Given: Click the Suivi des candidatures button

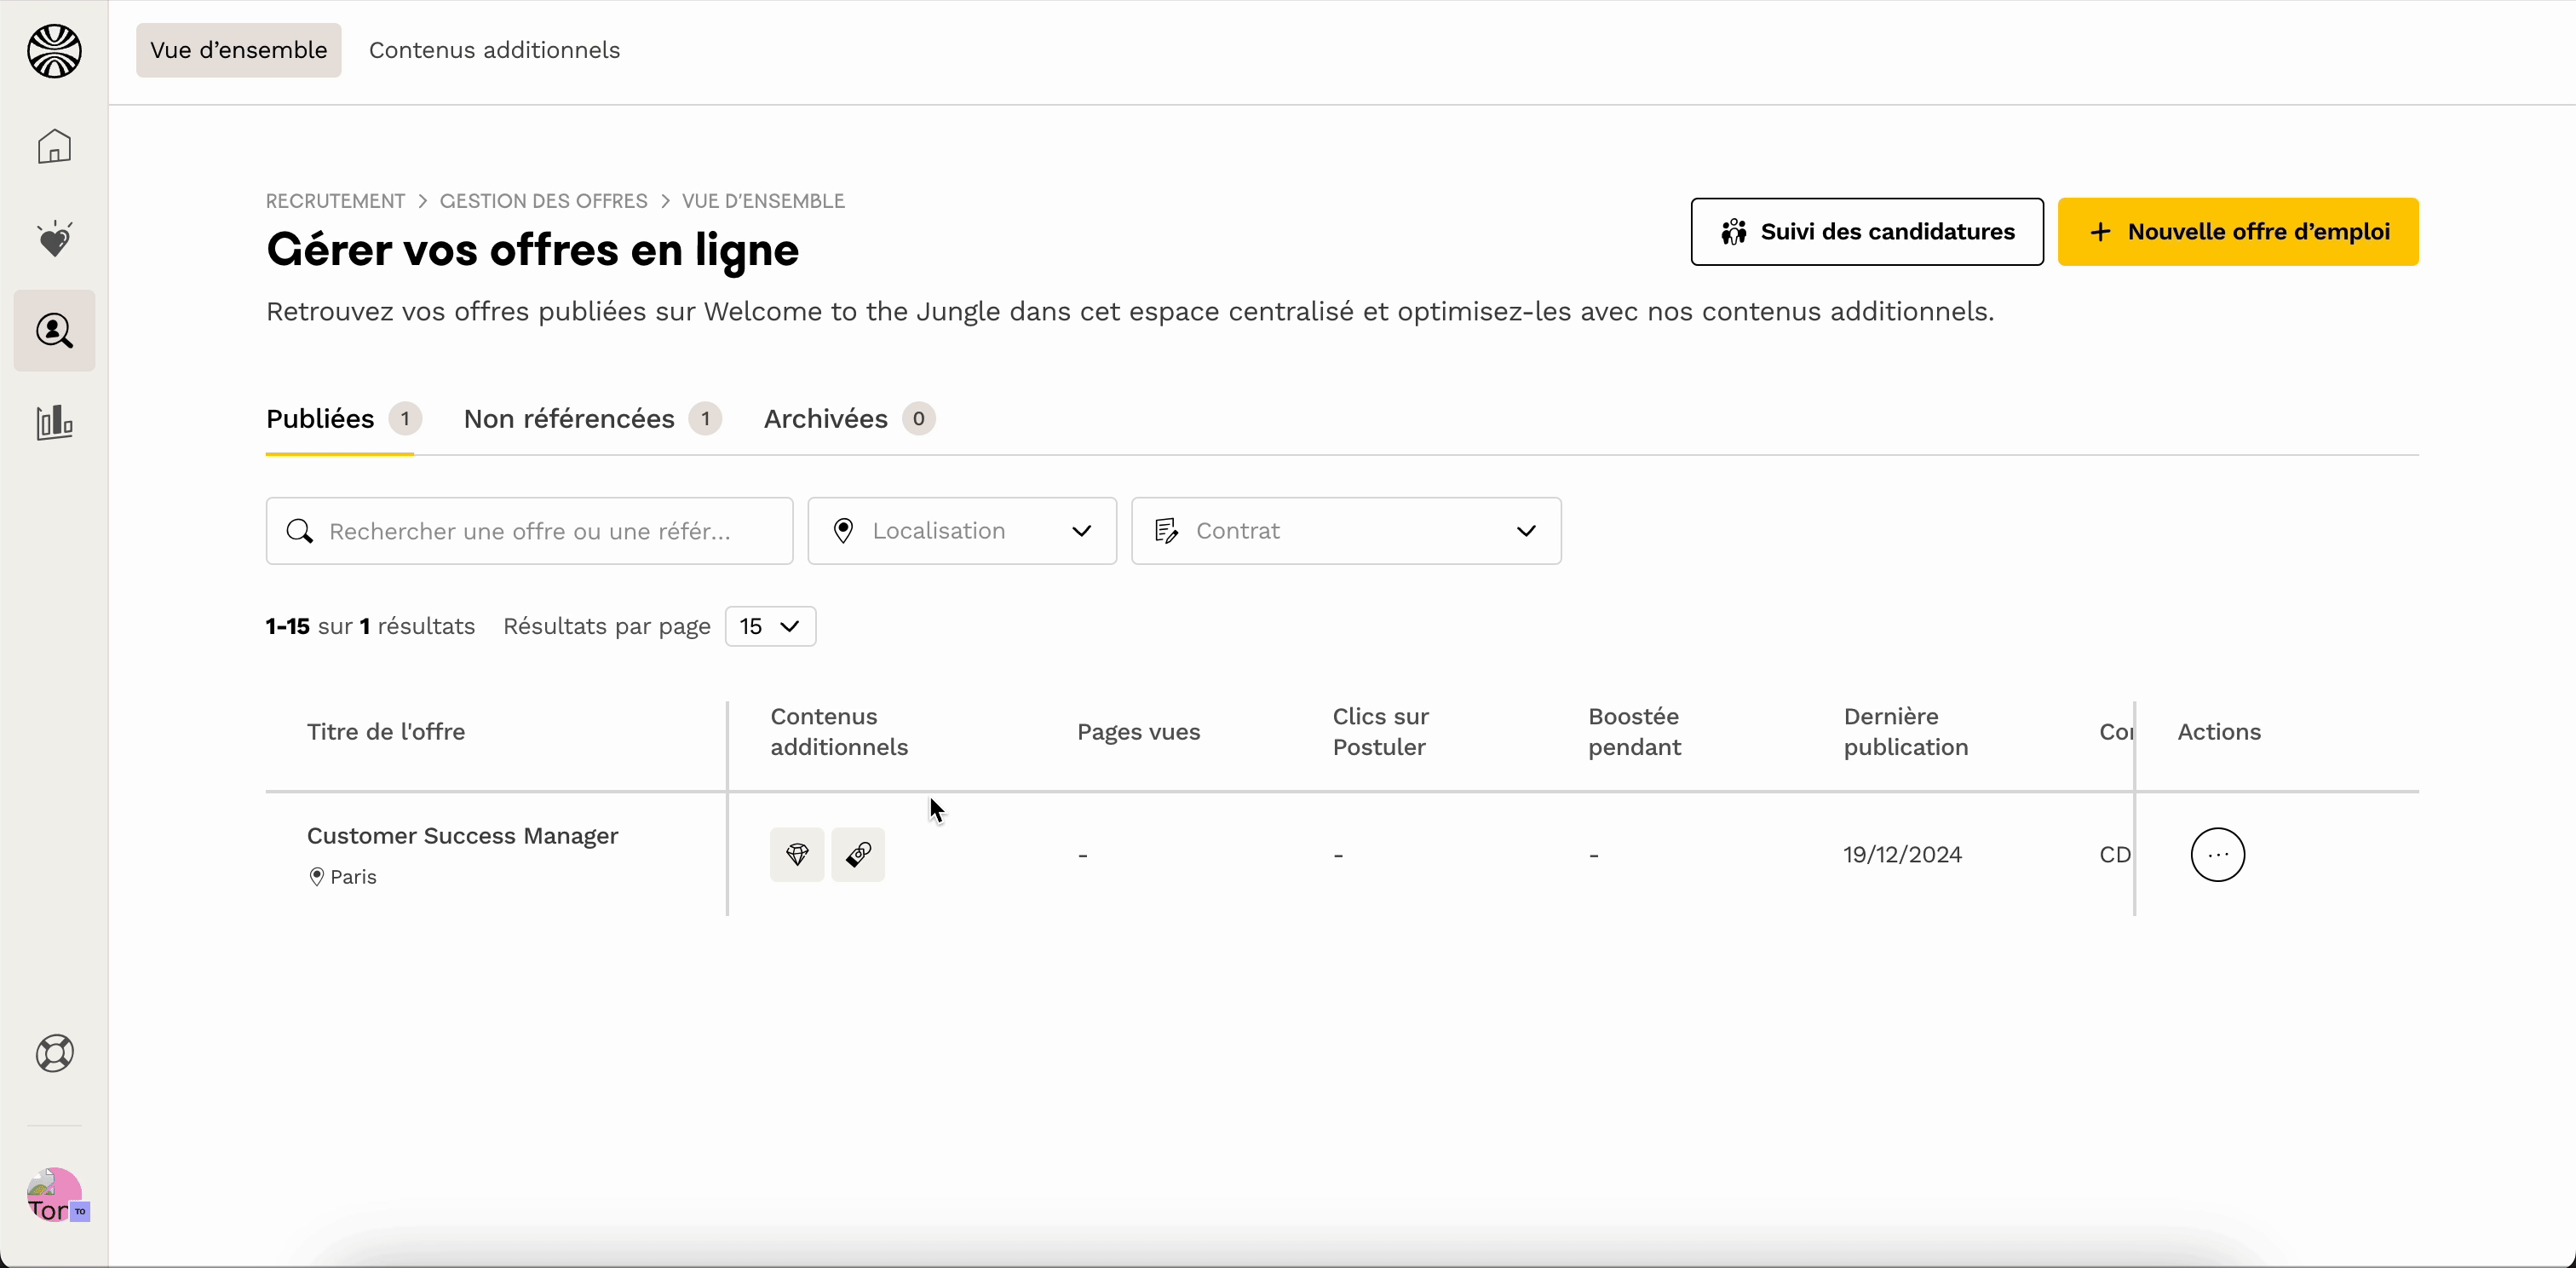Looking at the screenshot, I should click(1866, 232).
